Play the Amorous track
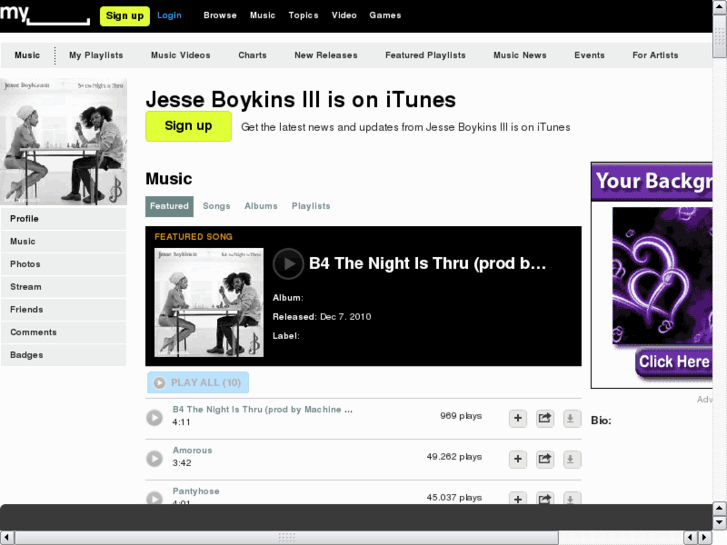Image resolution: width=727 pixels, height=545 pixels. tap(154, 458)
